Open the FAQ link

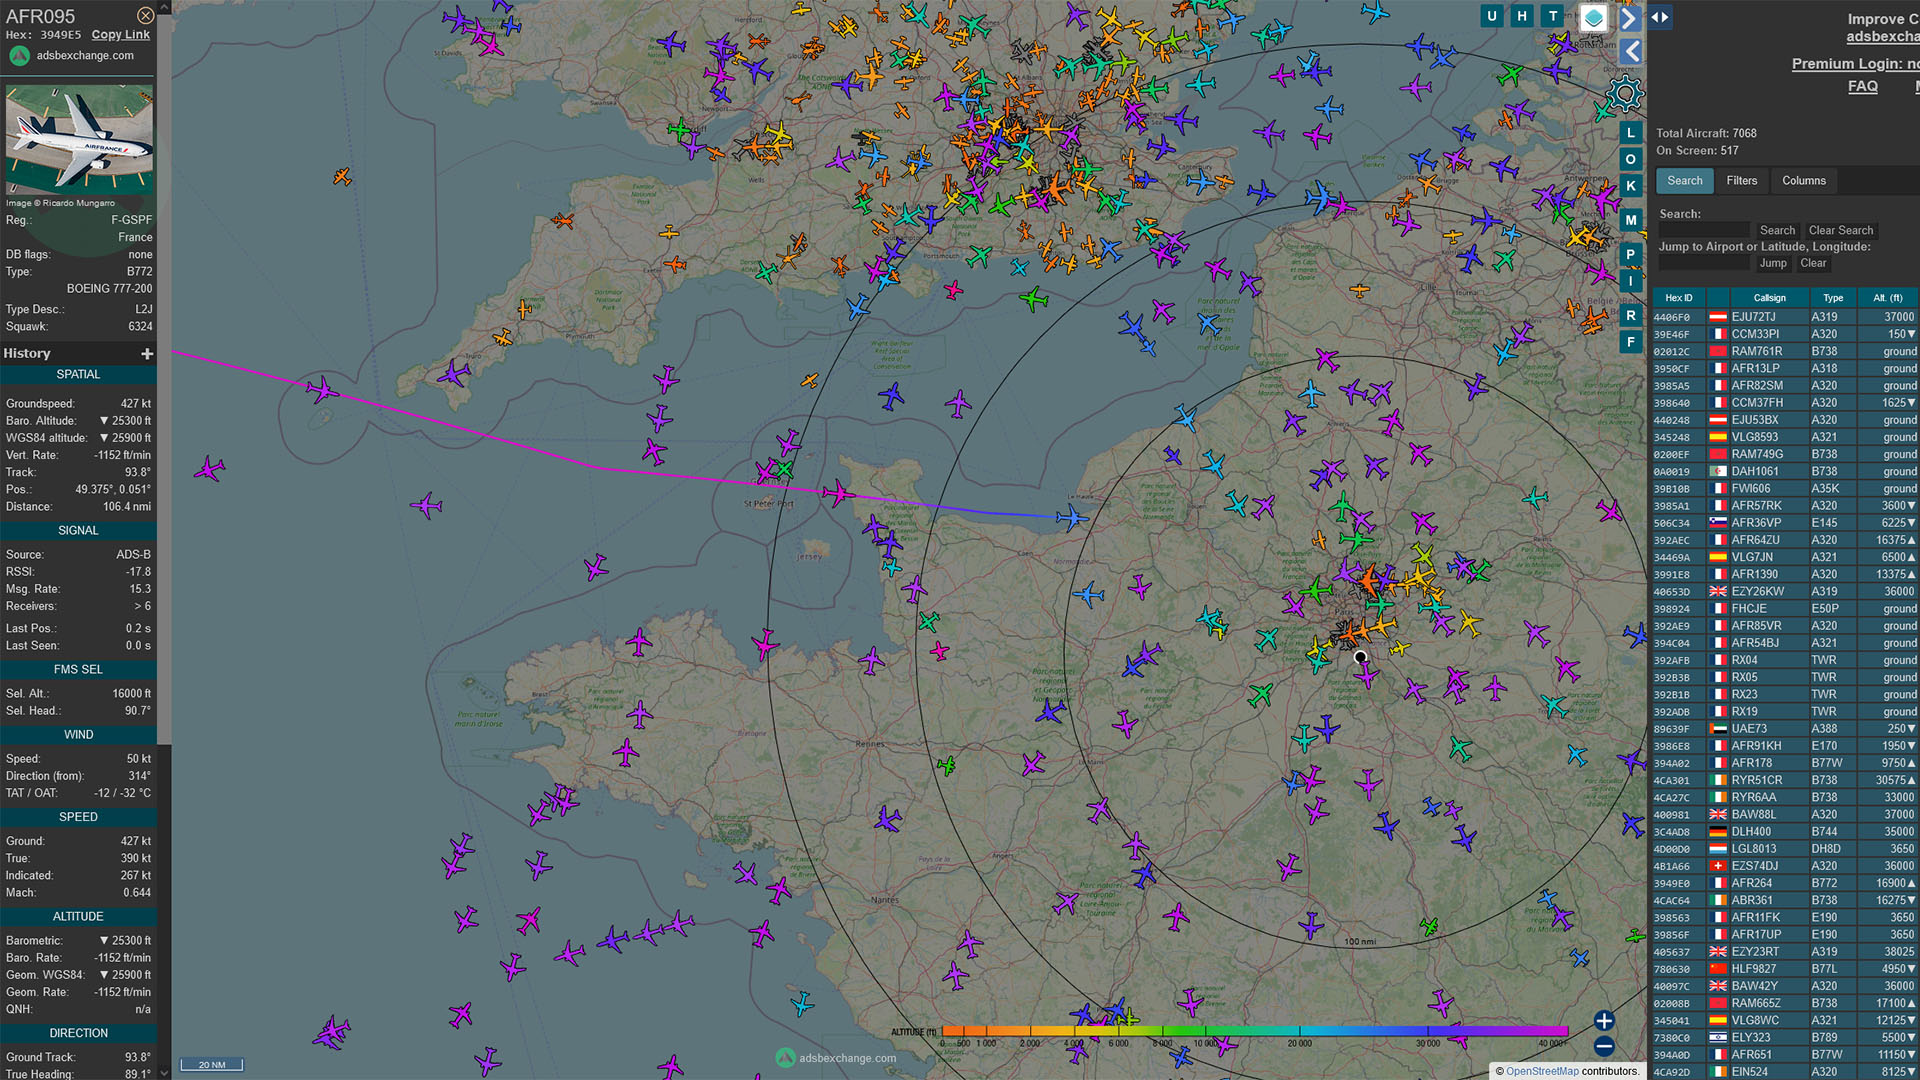coord(1862,87)
